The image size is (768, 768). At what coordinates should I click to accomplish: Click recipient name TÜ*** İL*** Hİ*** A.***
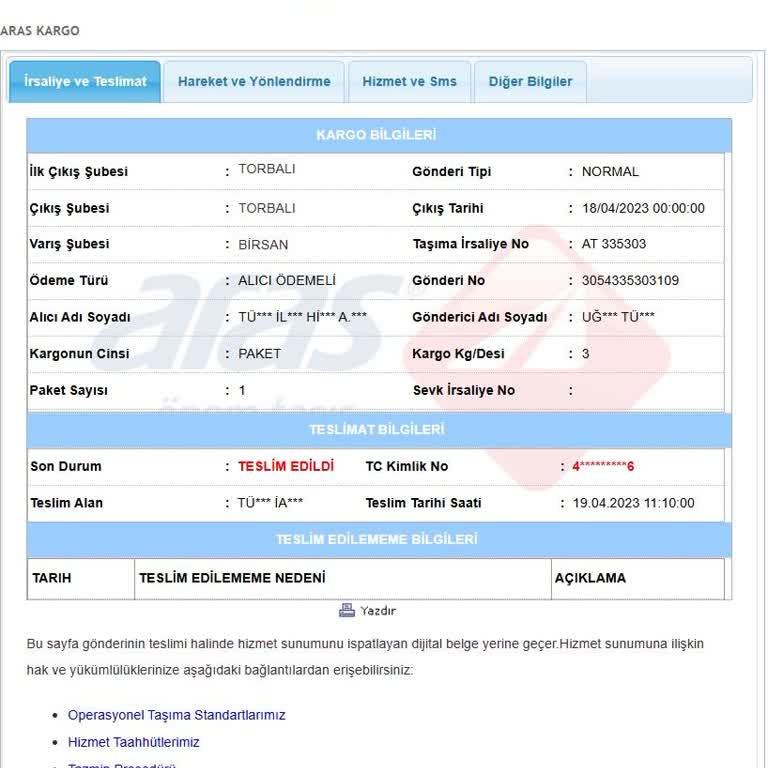coord(302,317)
